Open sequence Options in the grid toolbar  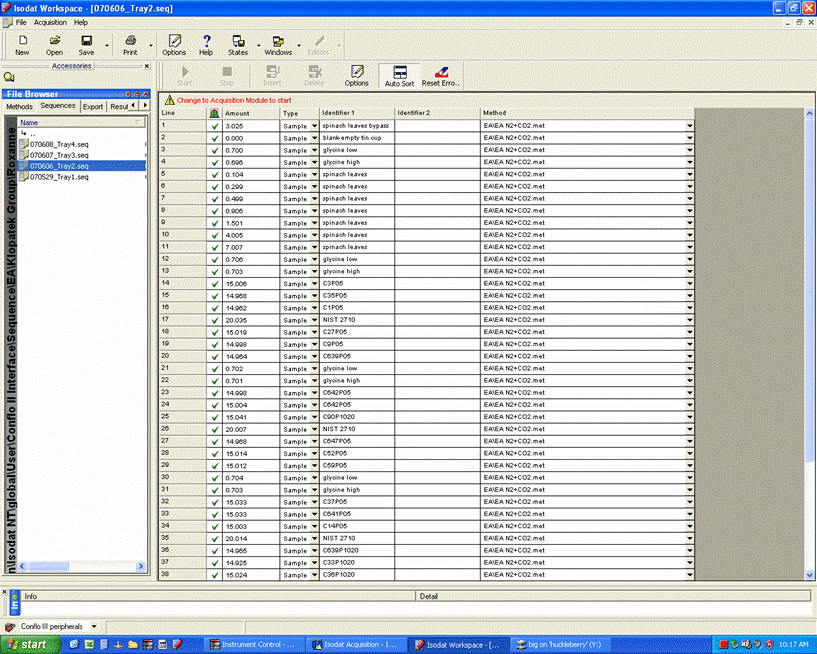coord(356,76)
